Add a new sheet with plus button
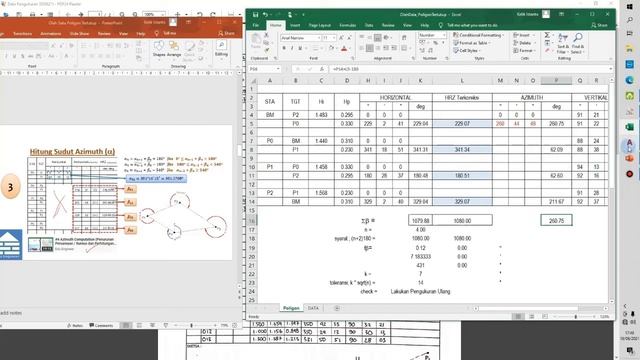 (337, 308)
